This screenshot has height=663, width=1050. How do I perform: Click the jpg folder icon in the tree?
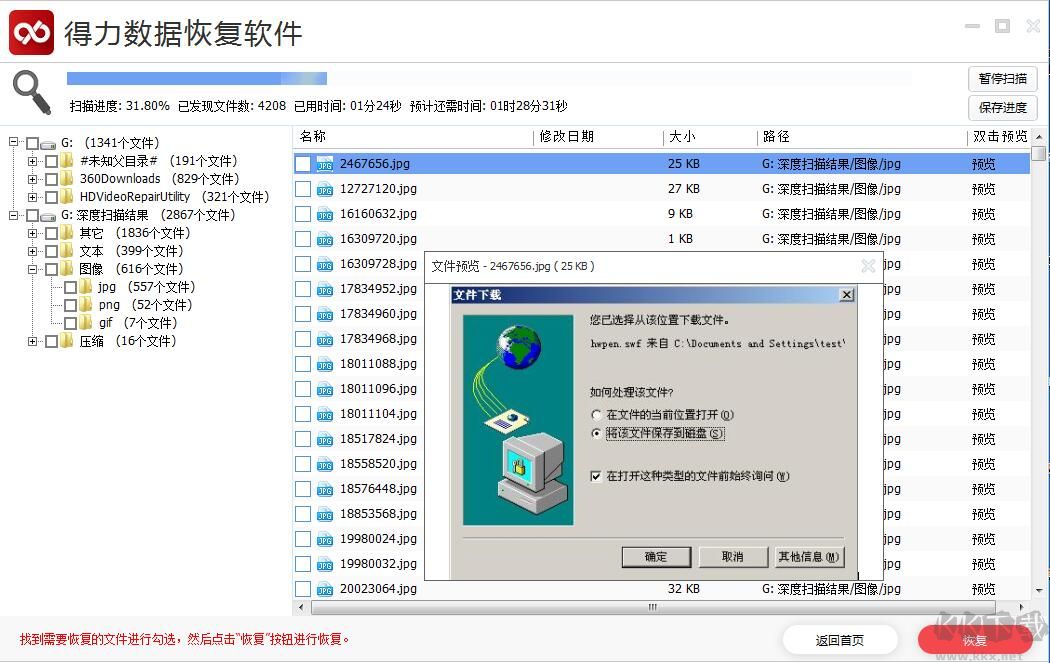coord(87,287)
